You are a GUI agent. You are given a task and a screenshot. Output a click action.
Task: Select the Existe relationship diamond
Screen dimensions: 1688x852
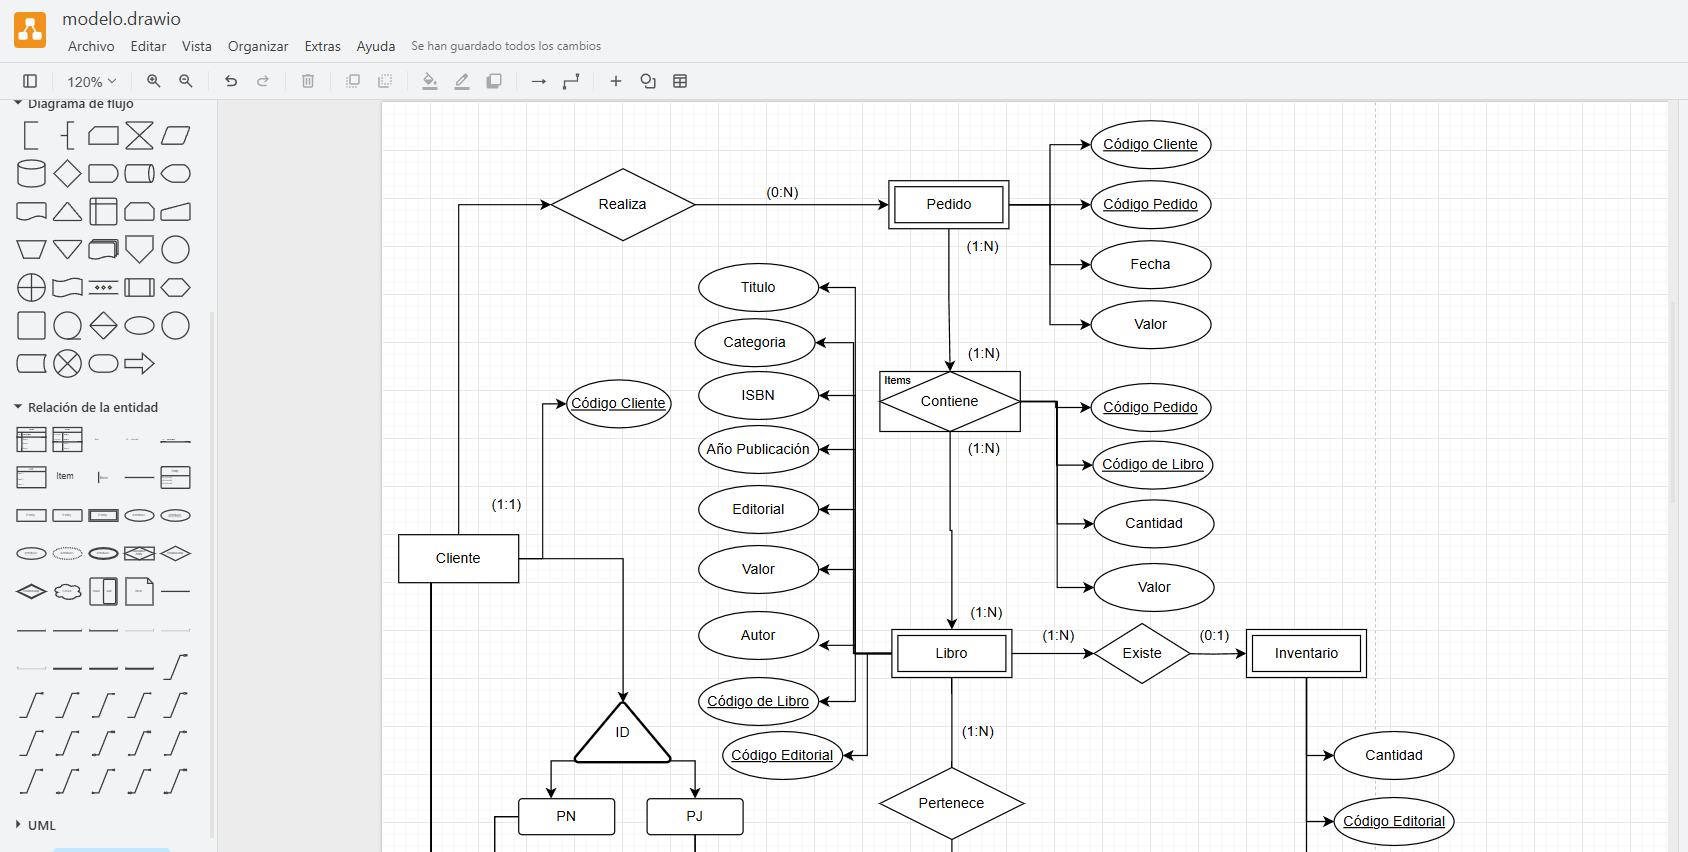click(1142, 653)
